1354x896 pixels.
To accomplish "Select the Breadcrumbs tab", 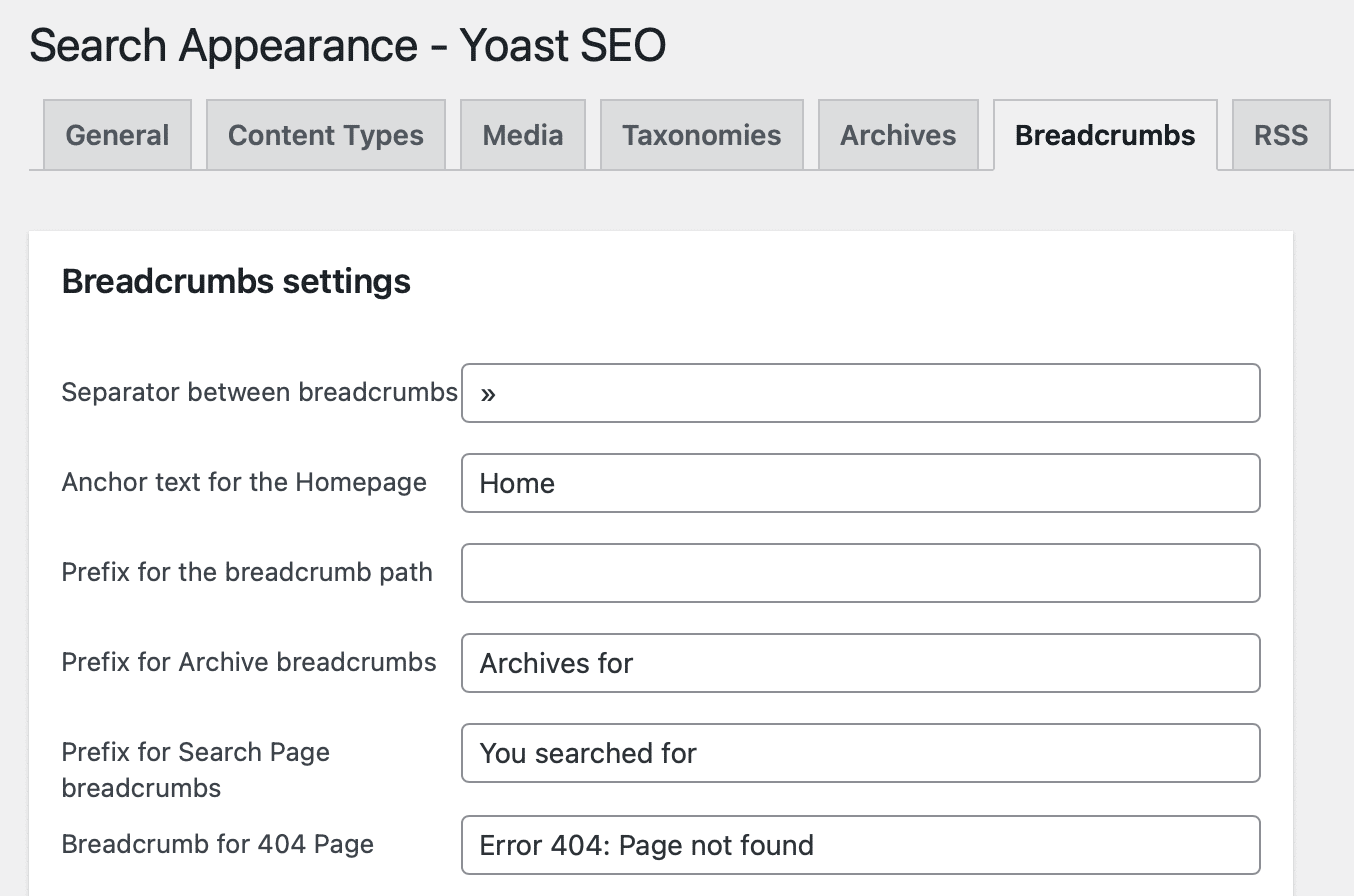I will (x=1104, y=135).
